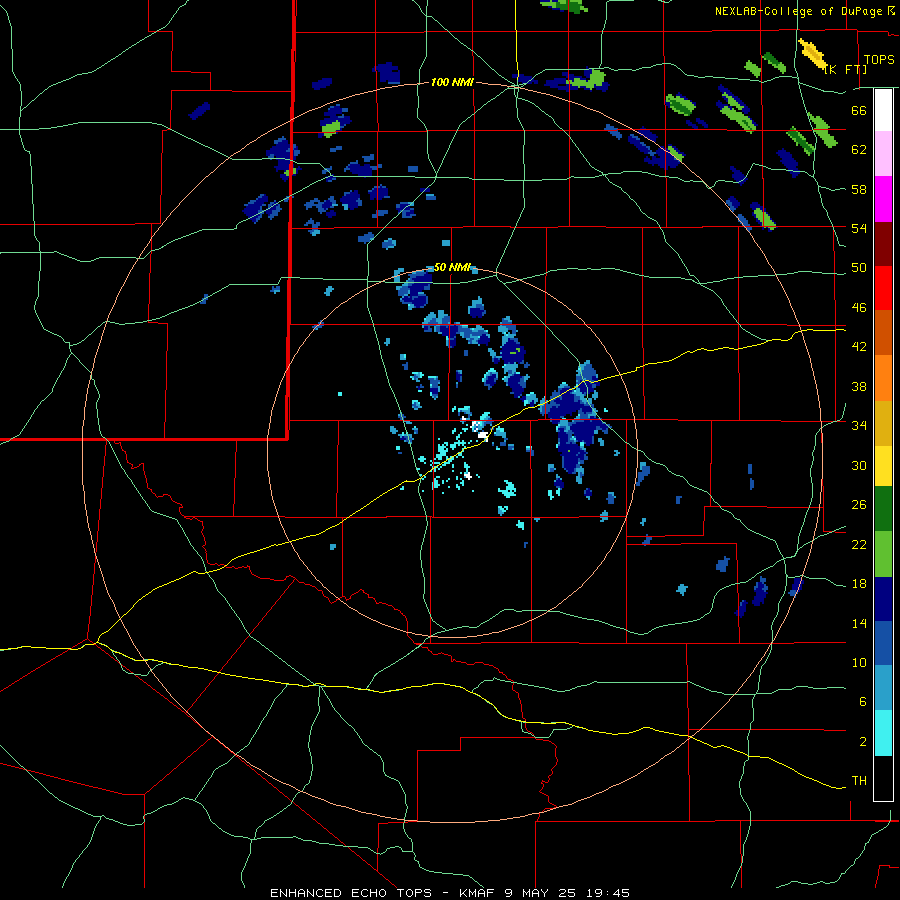Select the light pink legend swatch
The image size is (900, 900).
(x=883, y=154)
